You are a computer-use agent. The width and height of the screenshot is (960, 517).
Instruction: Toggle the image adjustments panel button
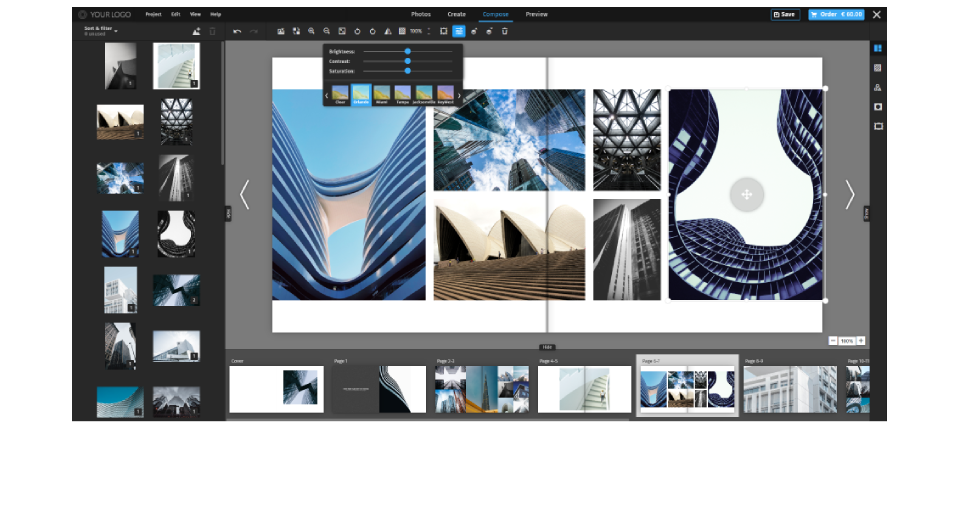point(458,31)
